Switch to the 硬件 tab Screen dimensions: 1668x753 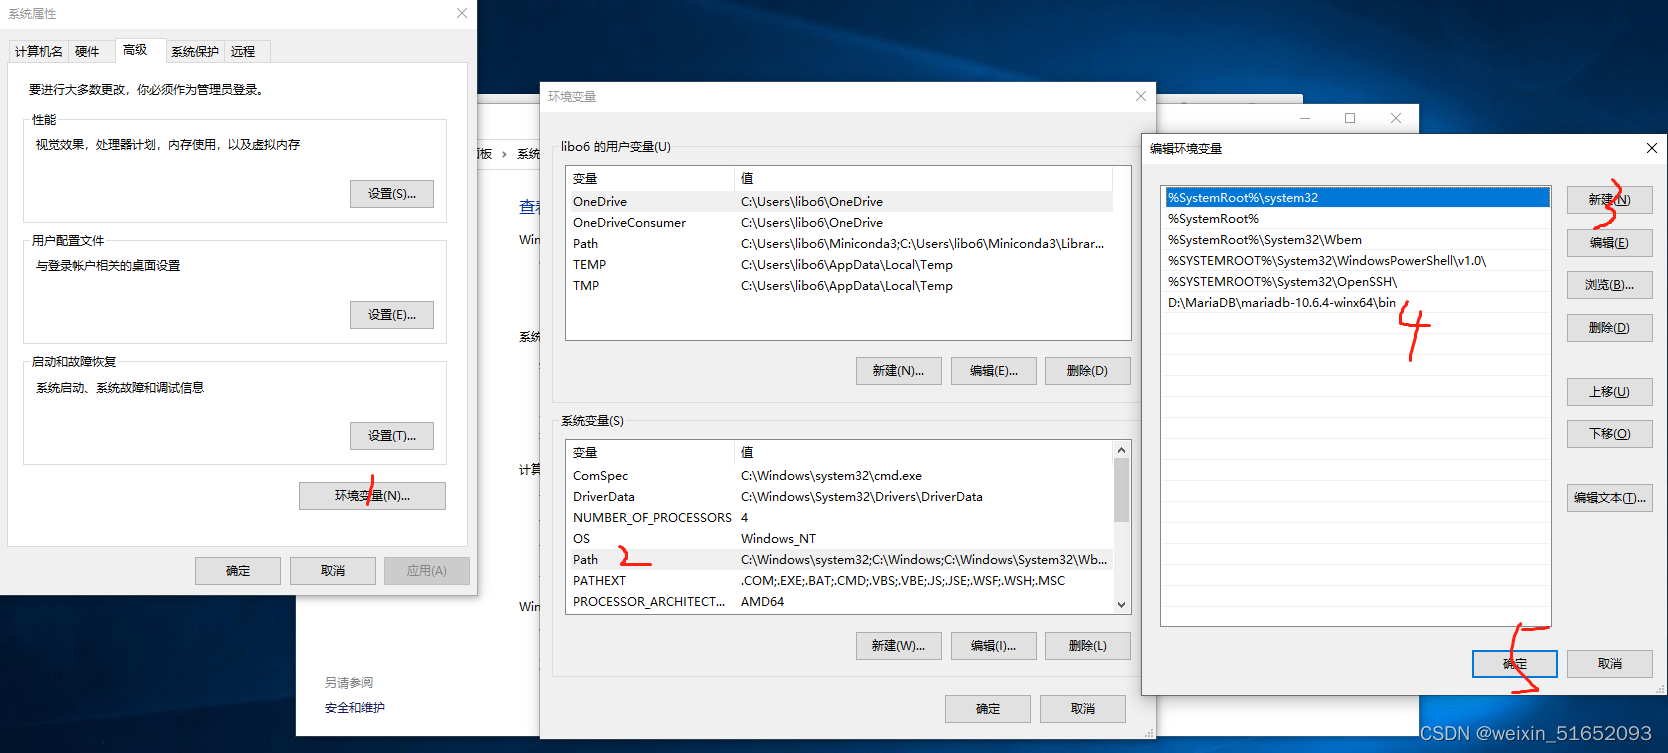87,51
